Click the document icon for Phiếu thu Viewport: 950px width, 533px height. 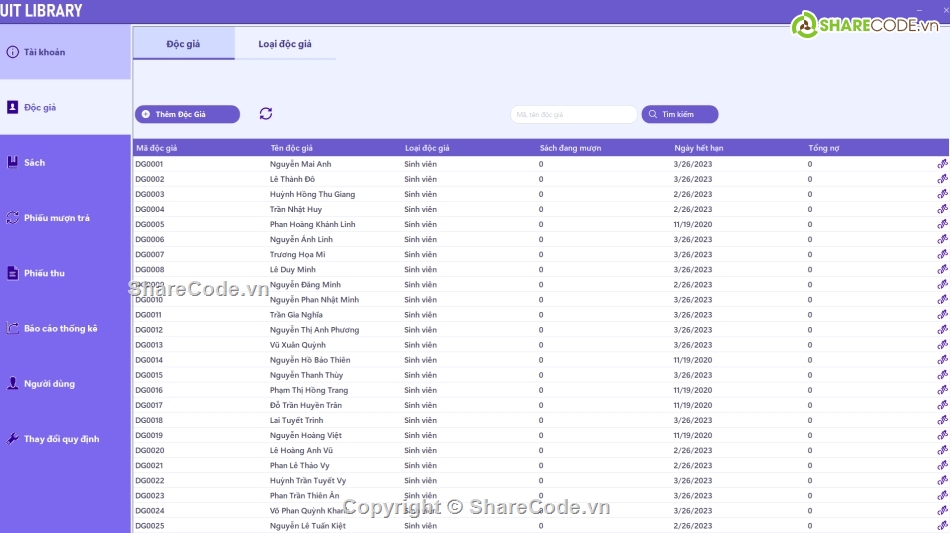(13, 273)
